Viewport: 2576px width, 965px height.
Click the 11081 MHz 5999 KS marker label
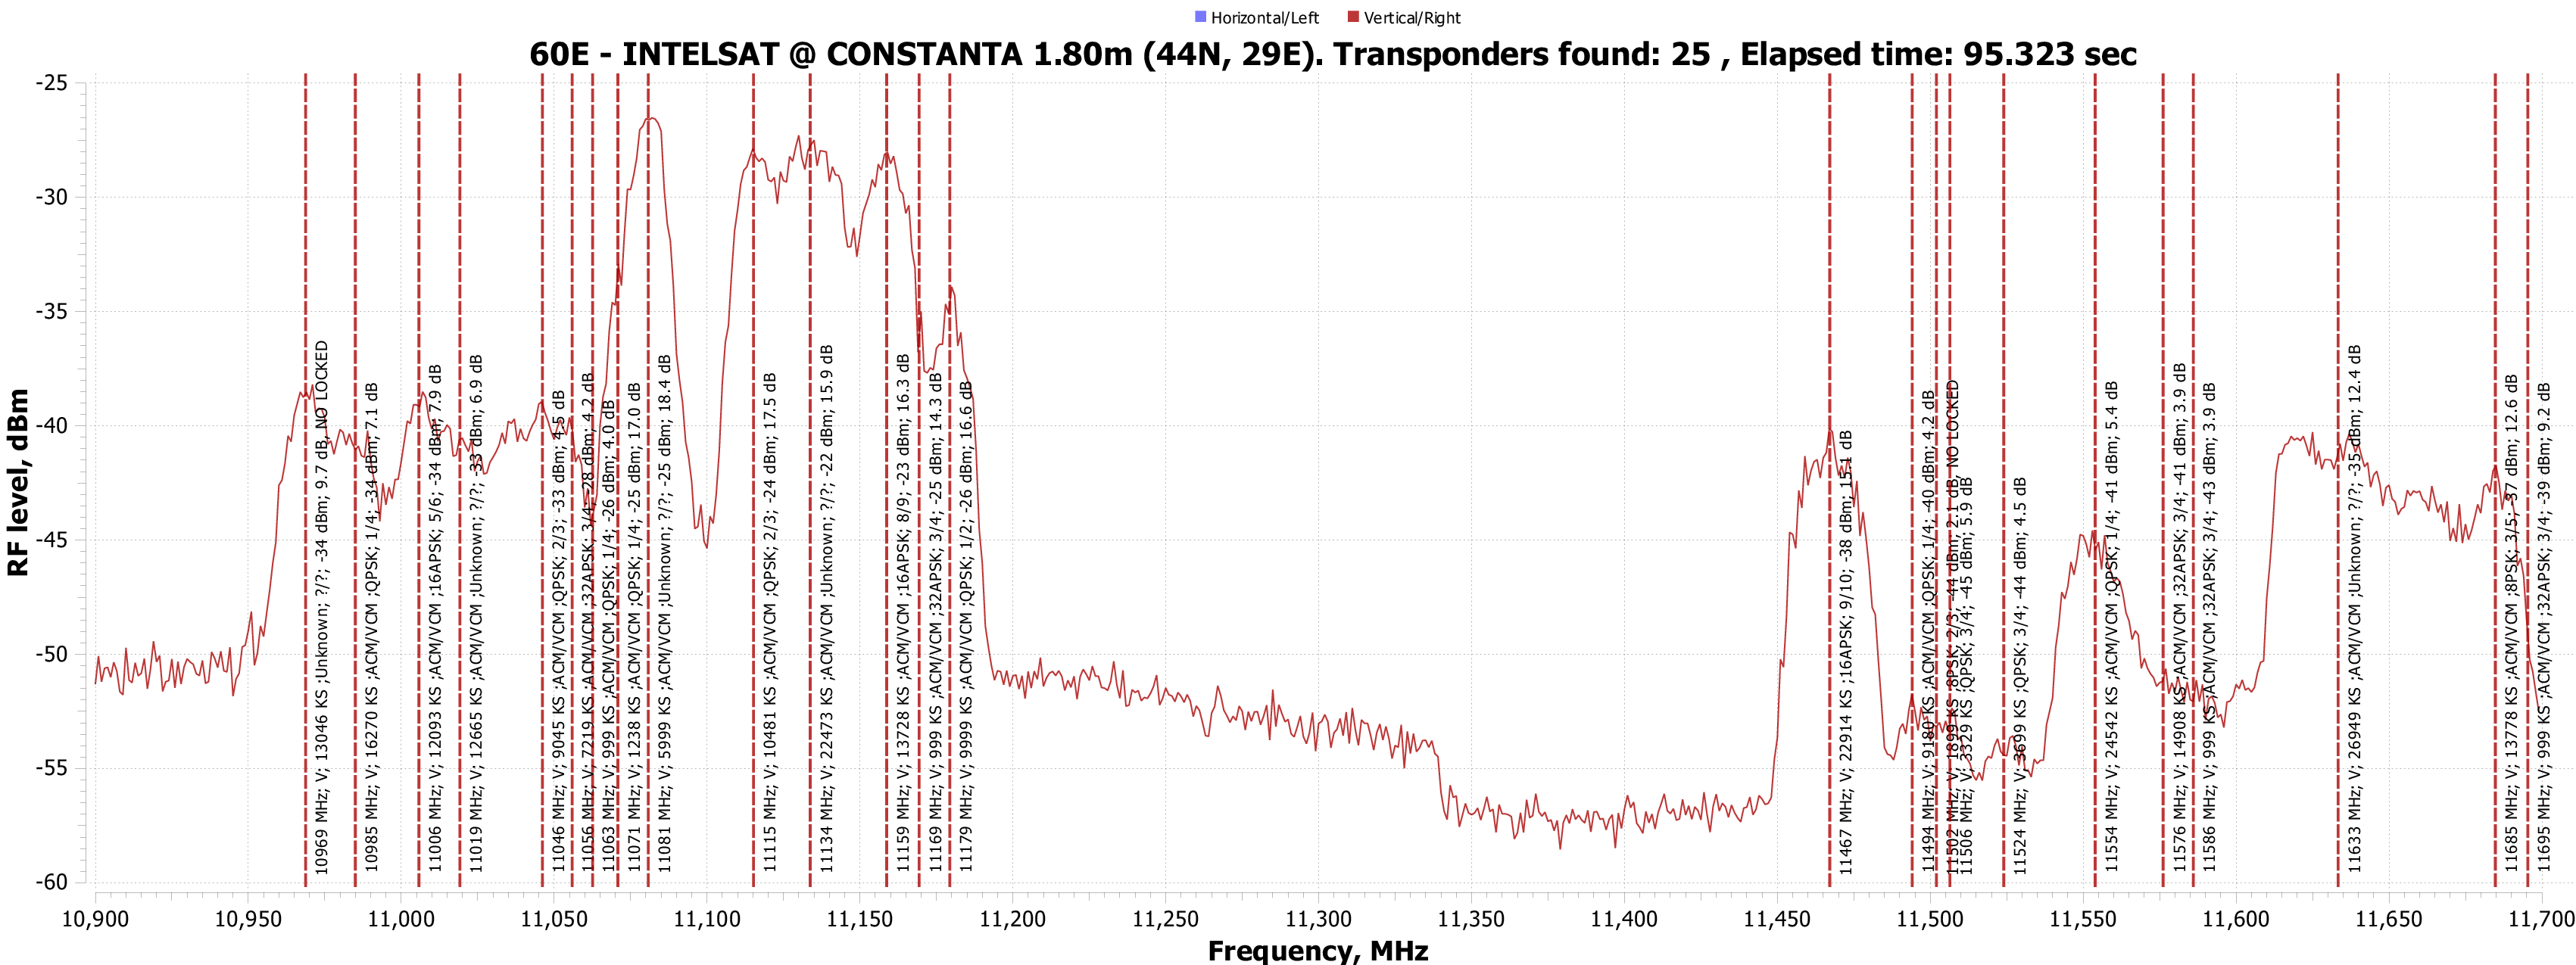pos(665,612)
